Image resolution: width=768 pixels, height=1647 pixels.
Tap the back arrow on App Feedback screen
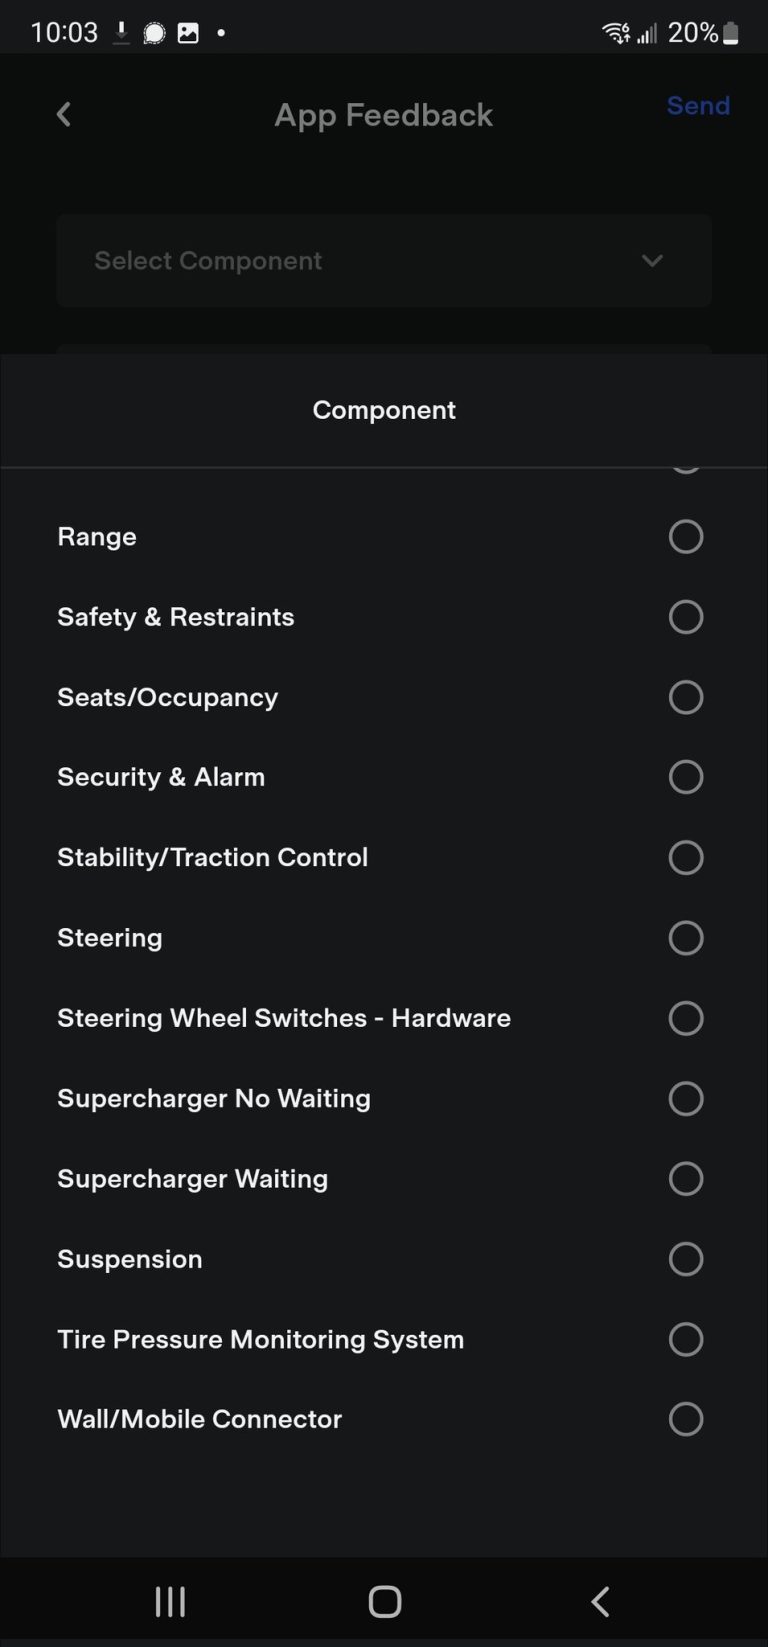coord(63,114)
